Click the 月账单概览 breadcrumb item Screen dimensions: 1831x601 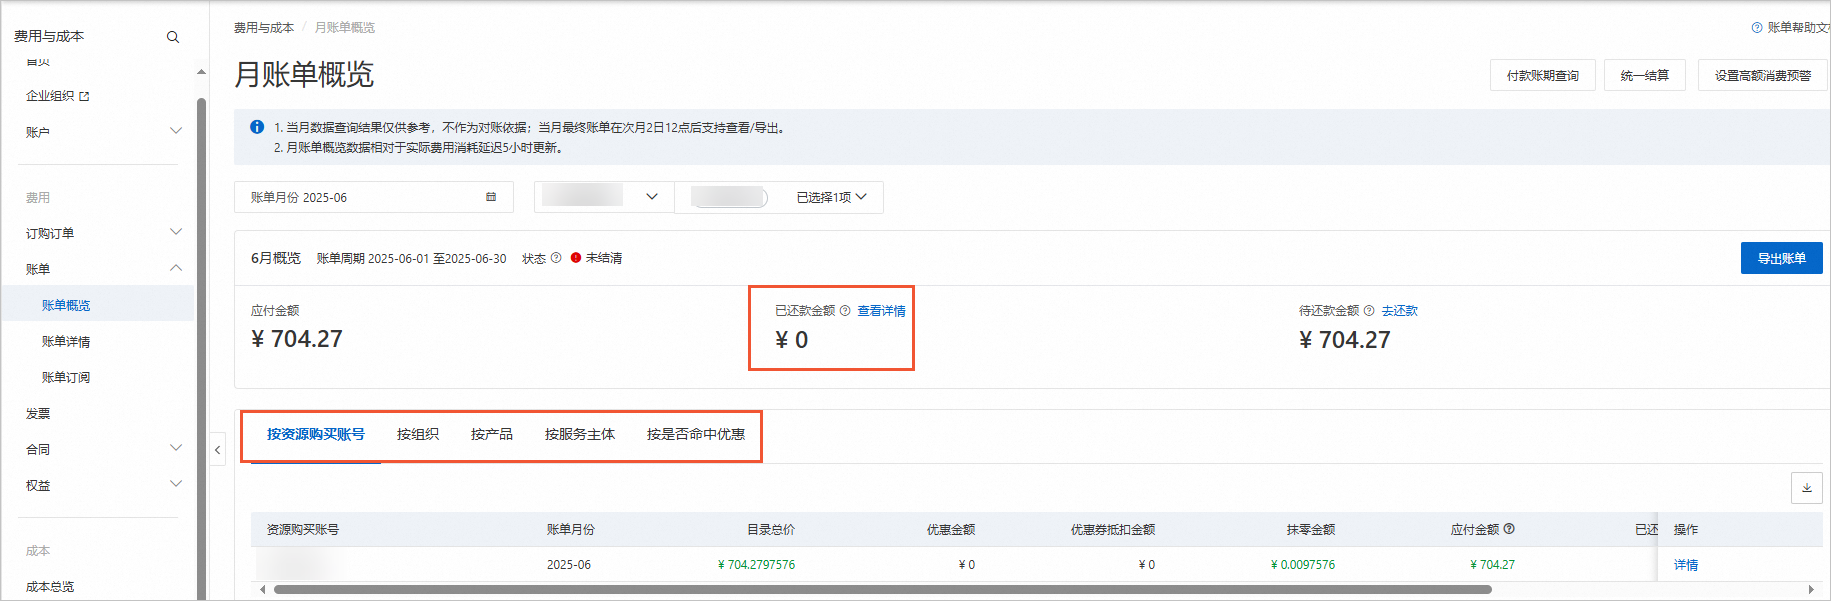point(345,28)
